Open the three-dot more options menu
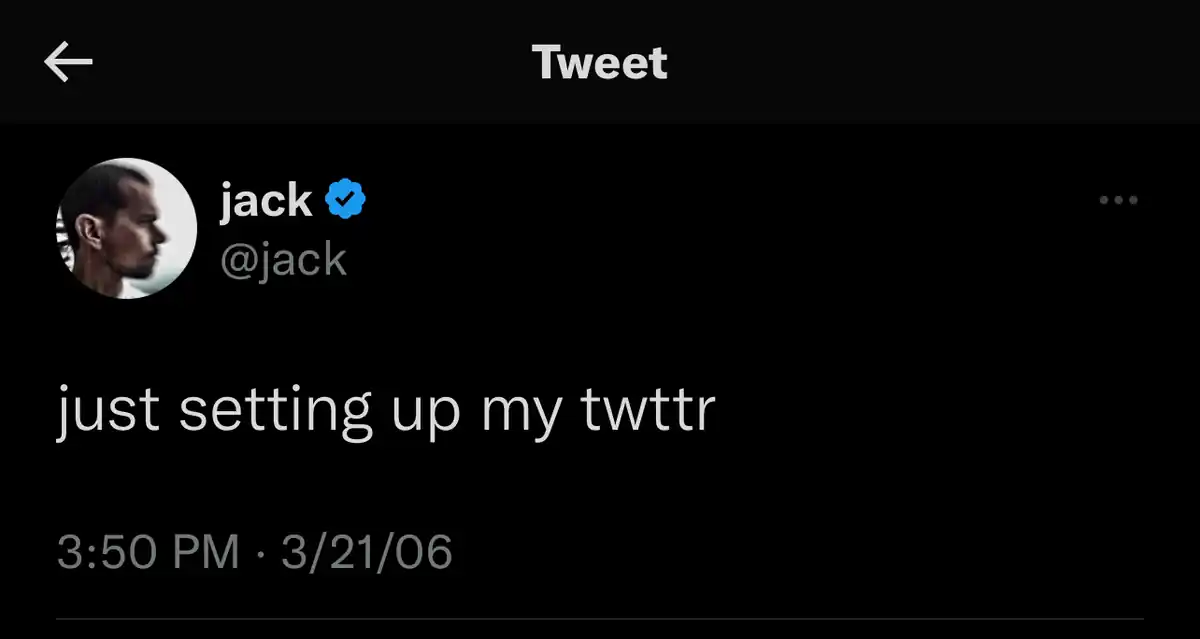Viewport: 1200px width, 639px height. coord(1118,201)
